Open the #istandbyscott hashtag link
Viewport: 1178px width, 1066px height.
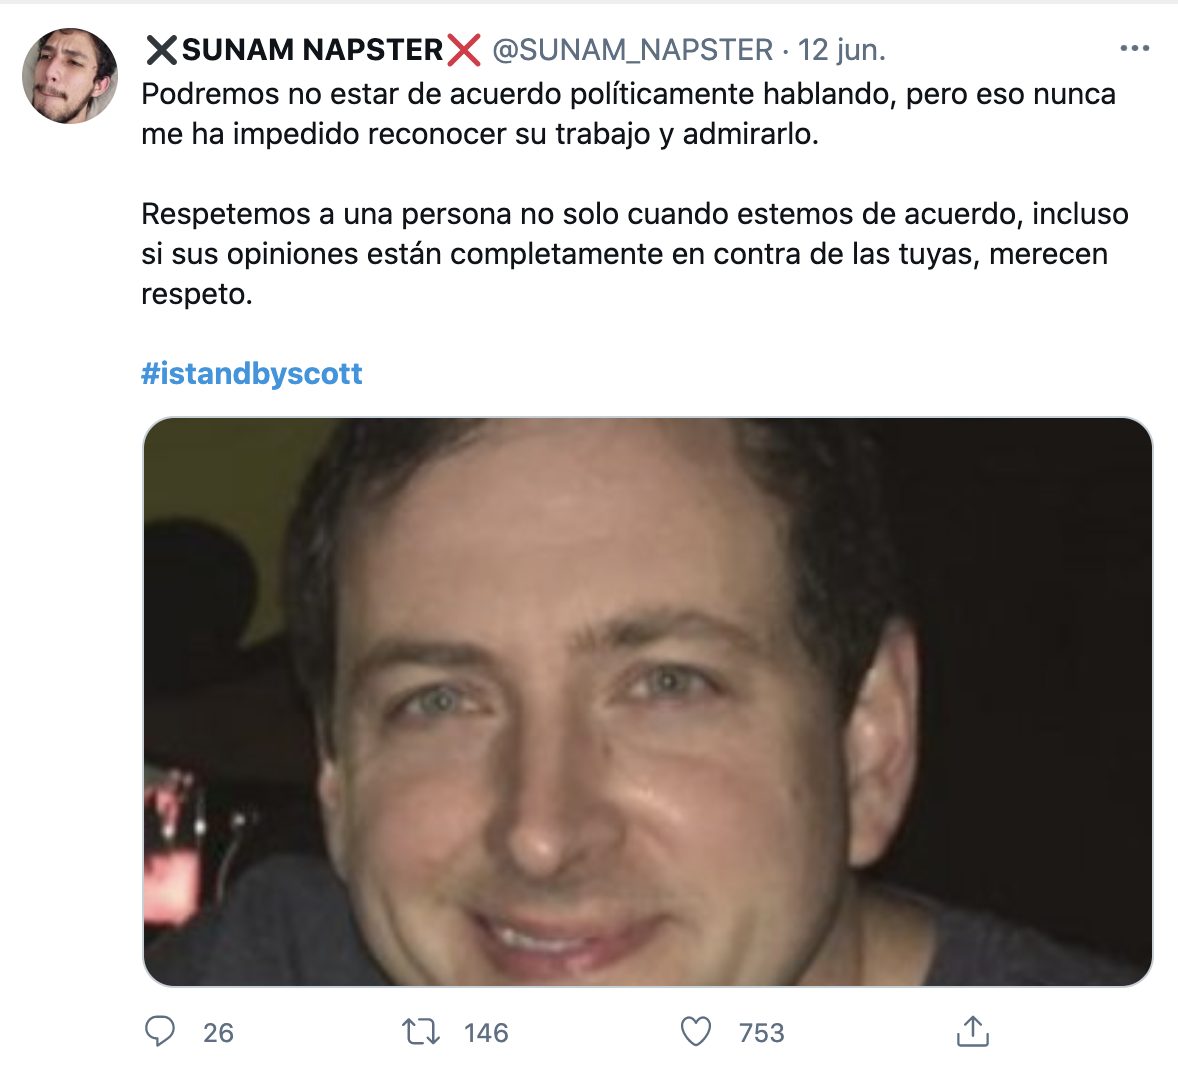[252, 373]
